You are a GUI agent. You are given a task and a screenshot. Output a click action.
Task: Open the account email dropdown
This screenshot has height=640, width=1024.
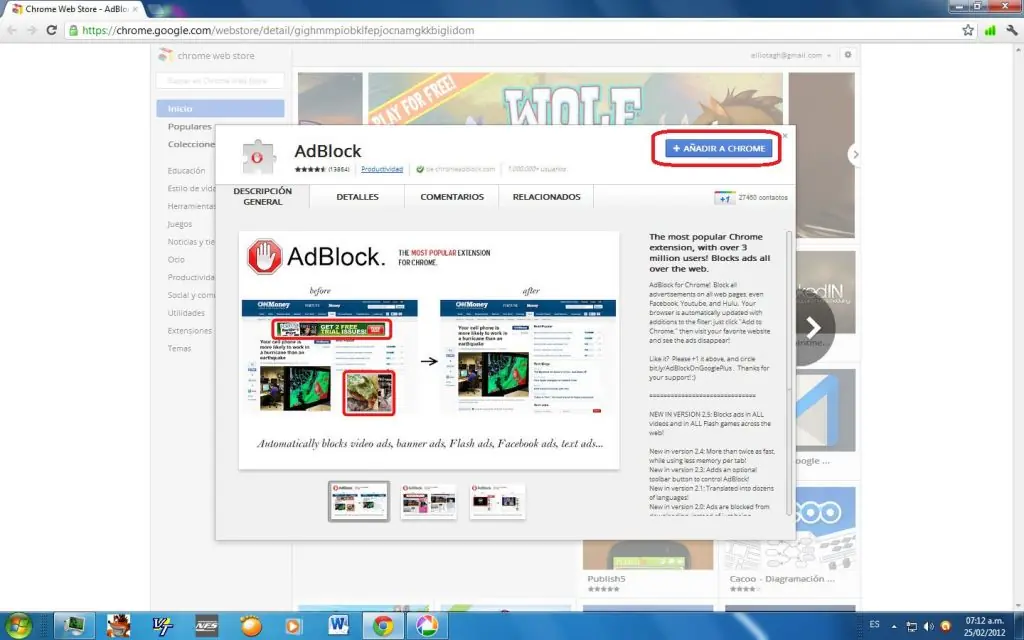(790, 56)
